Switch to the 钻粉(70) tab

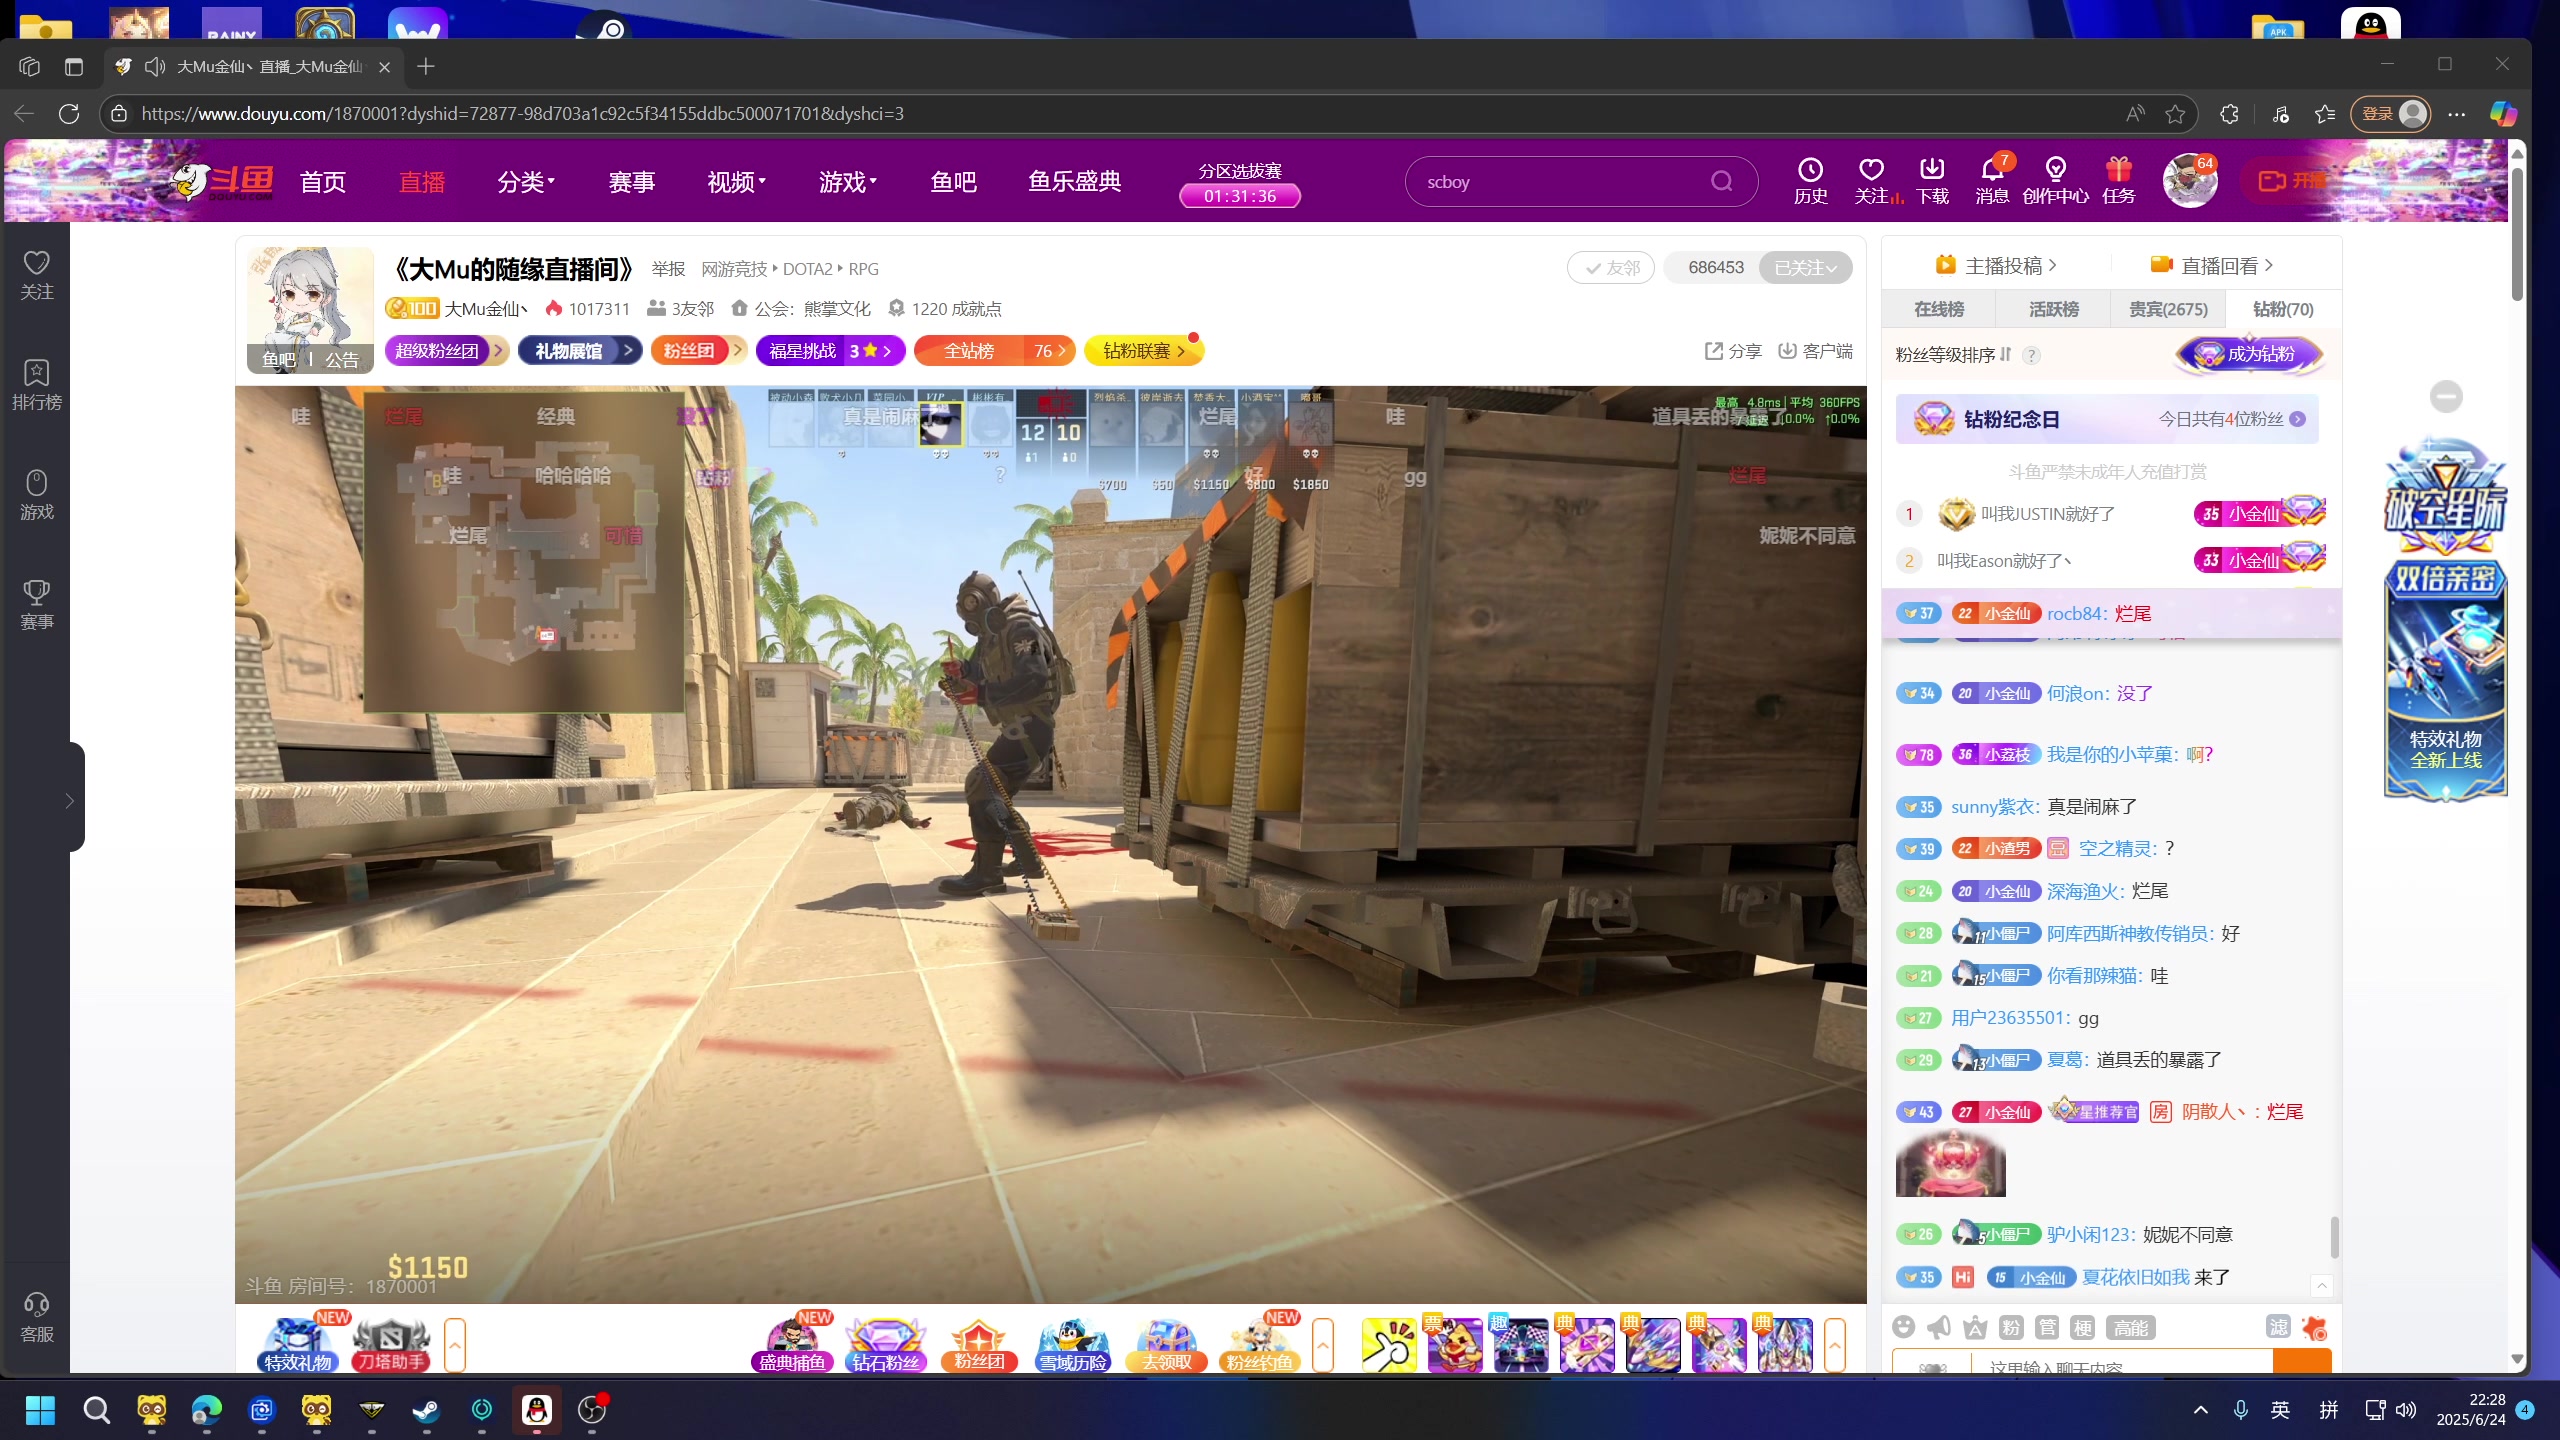(2283, 309)
